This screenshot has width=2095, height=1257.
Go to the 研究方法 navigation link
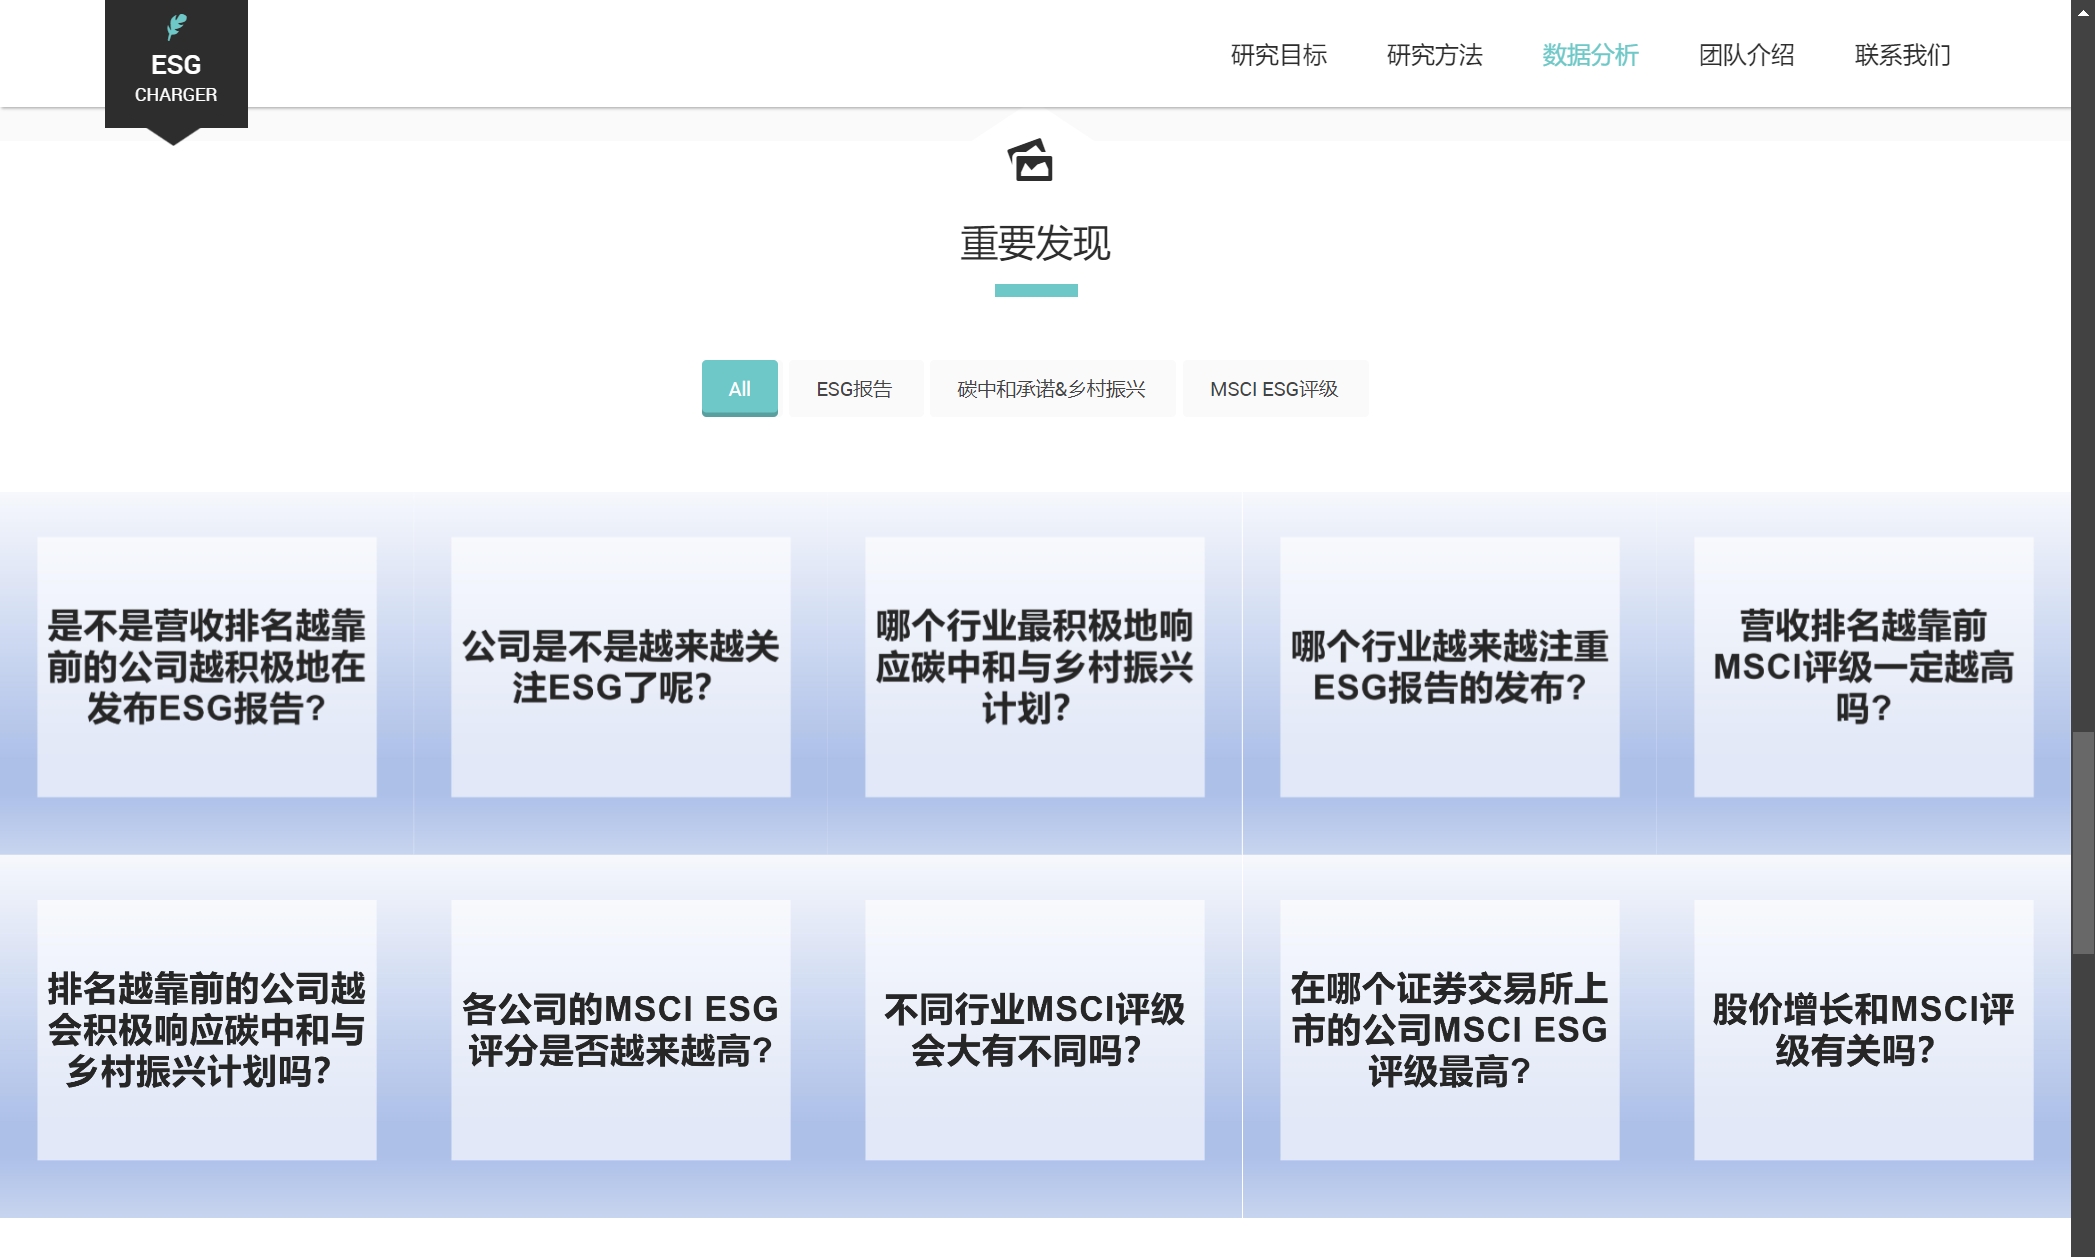(x=1434, y=55)
